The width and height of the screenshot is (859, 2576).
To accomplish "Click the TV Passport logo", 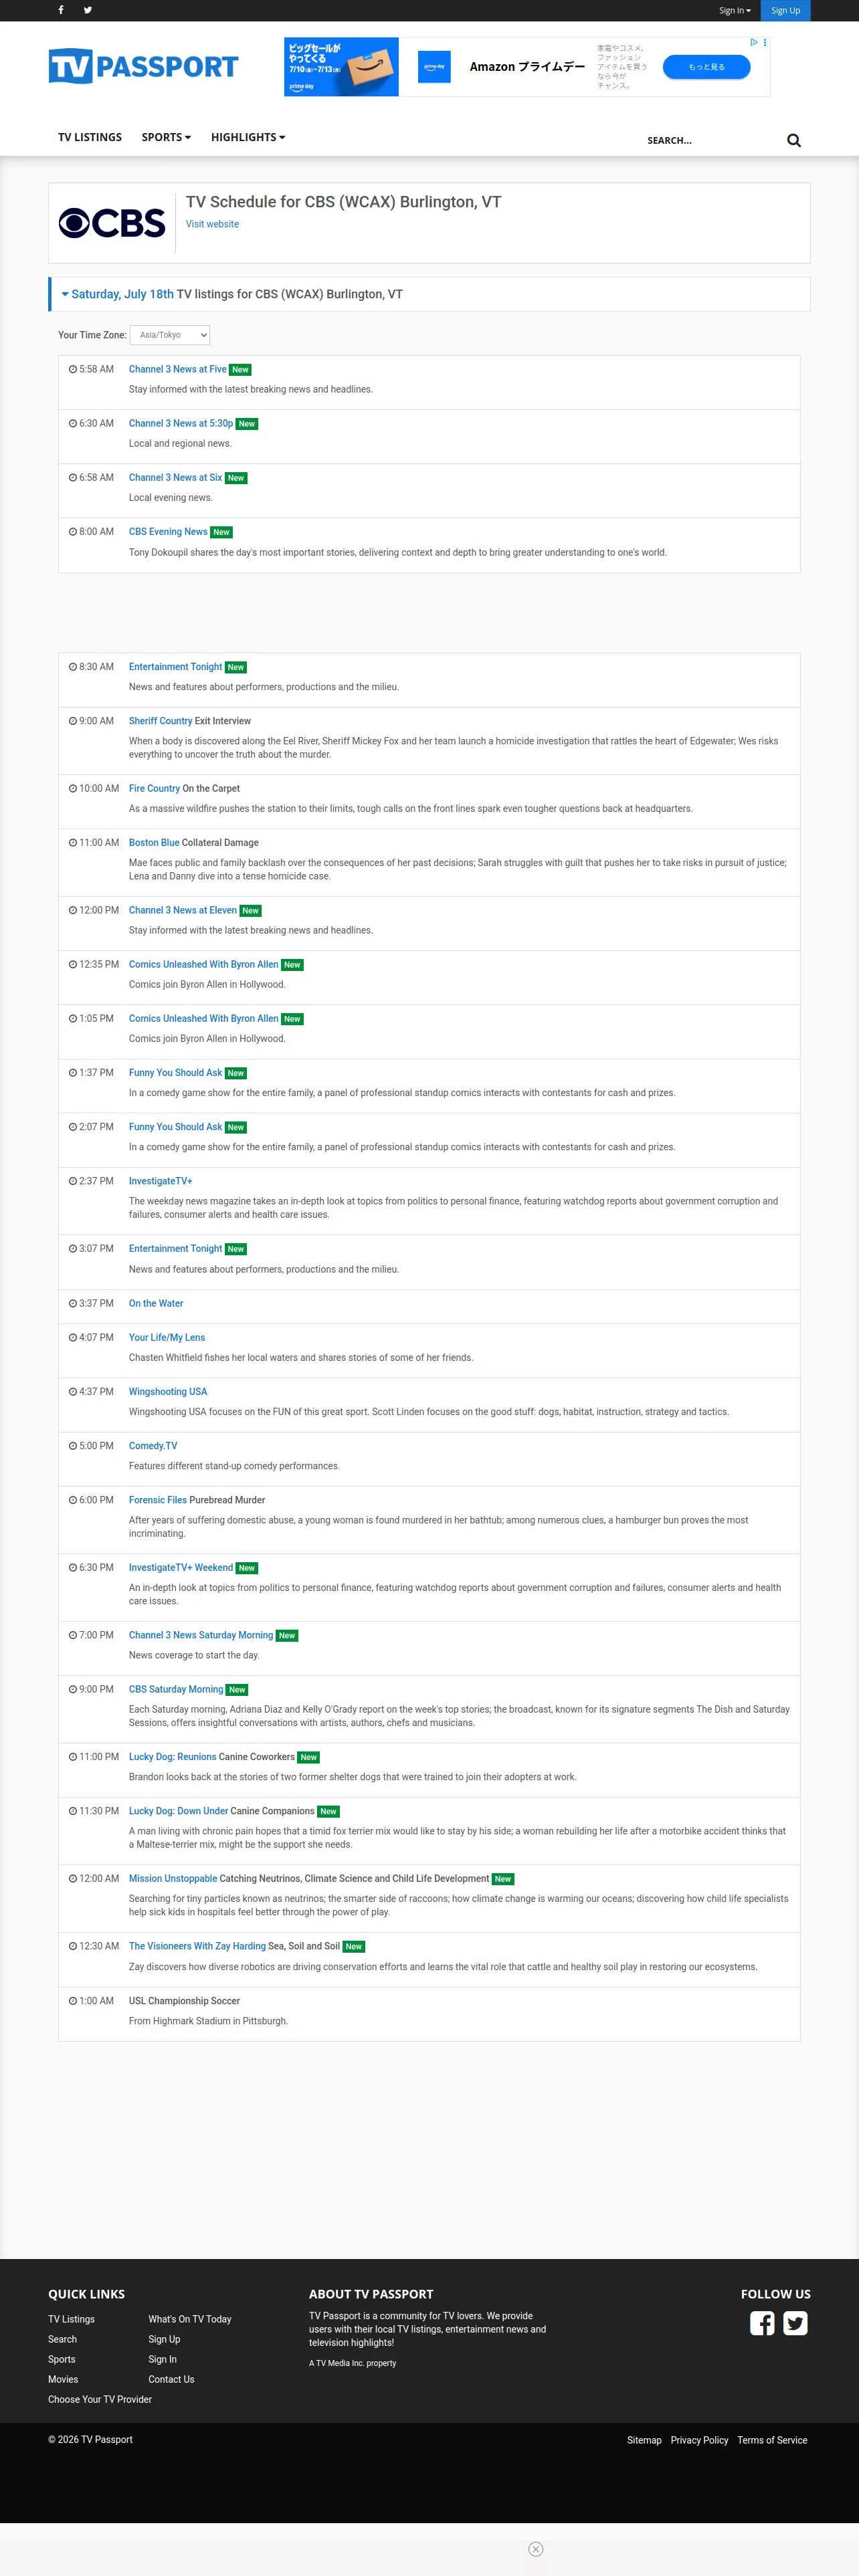I will pos(143,66).
